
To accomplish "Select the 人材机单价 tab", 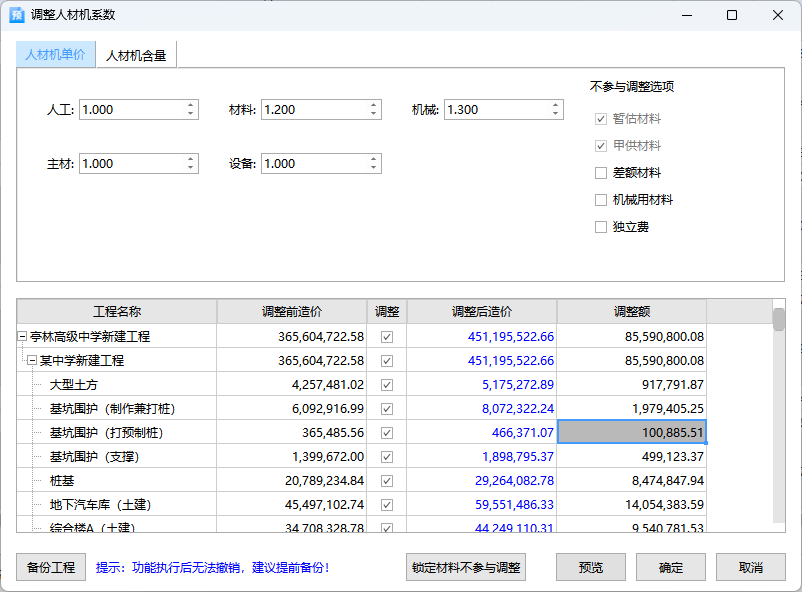I will click(x=55, y=55).
